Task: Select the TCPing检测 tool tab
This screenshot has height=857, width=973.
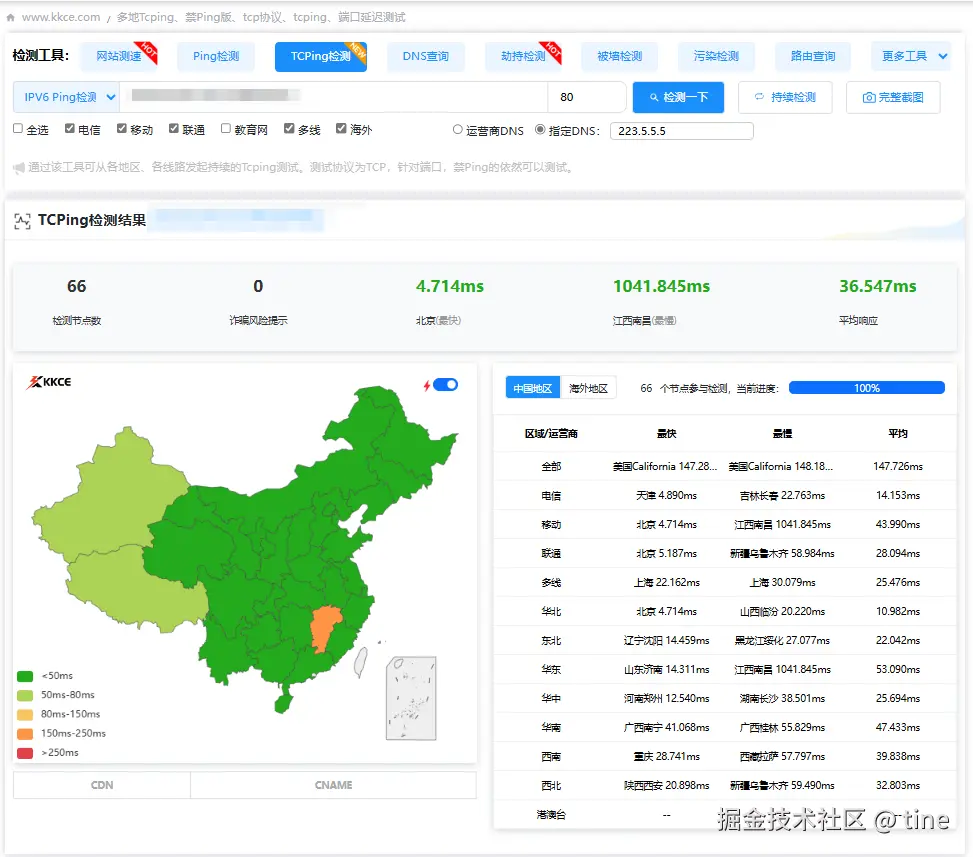Action: click(321, 56)
